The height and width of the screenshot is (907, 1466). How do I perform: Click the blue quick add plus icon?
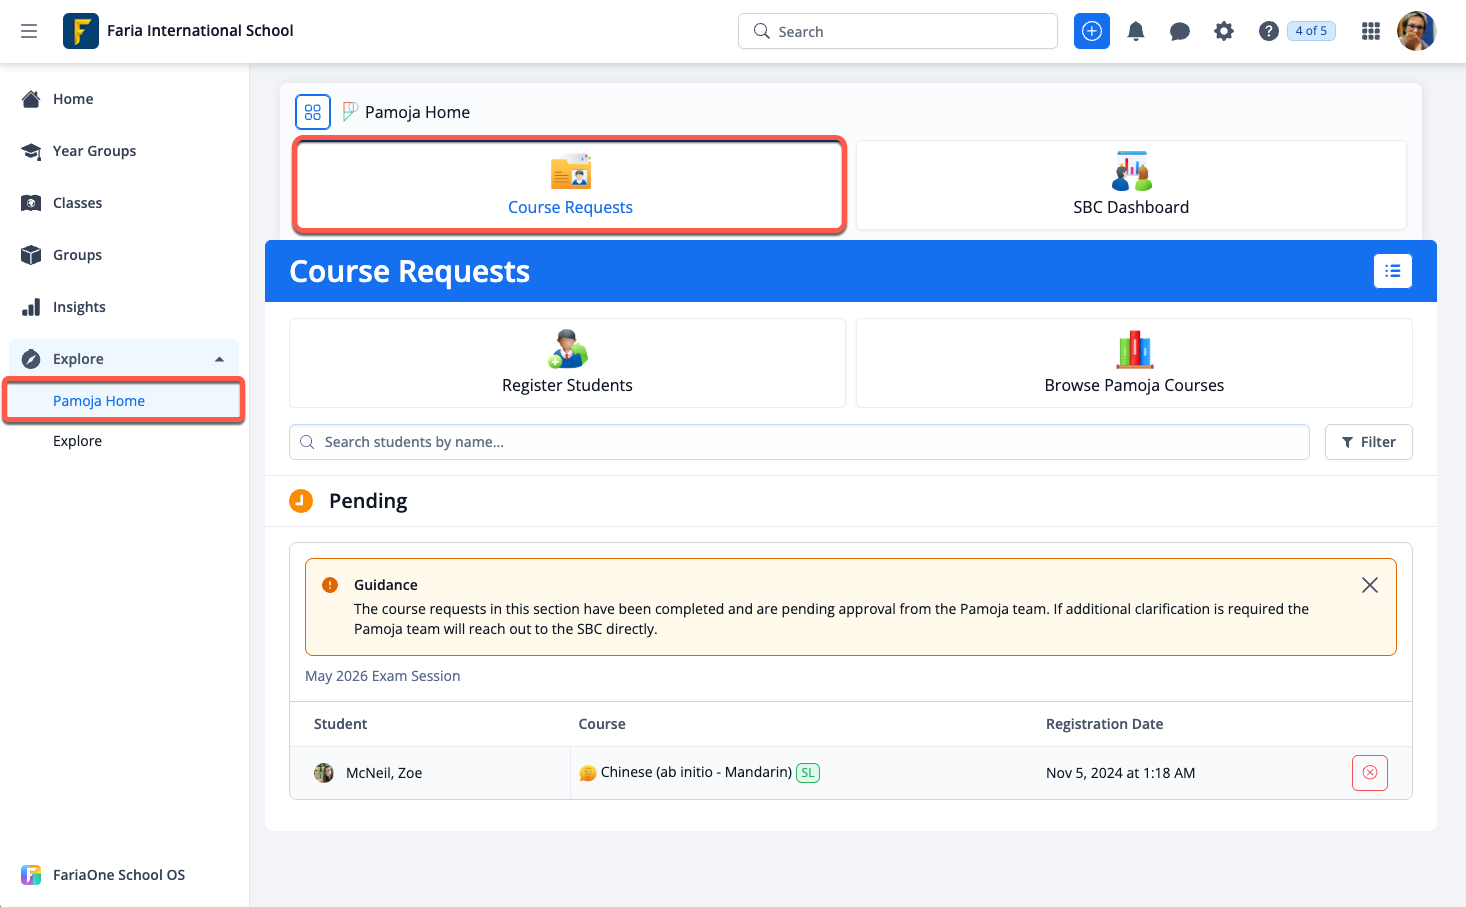(x=1091, y=31)
